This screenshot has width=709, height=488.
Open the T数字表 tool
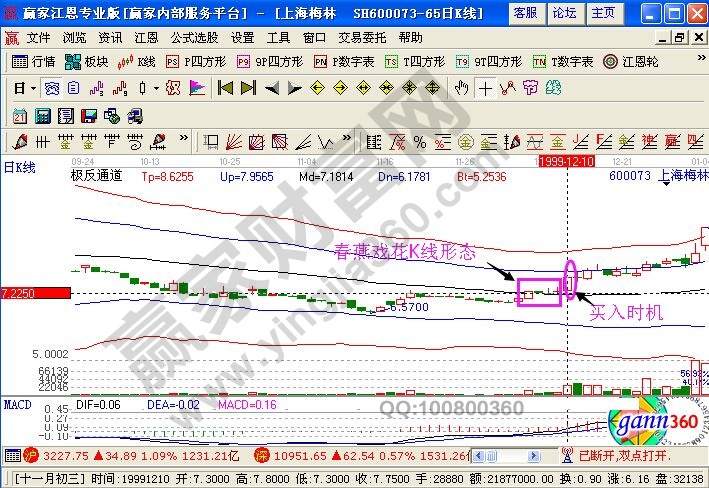[x=563, y=62]
